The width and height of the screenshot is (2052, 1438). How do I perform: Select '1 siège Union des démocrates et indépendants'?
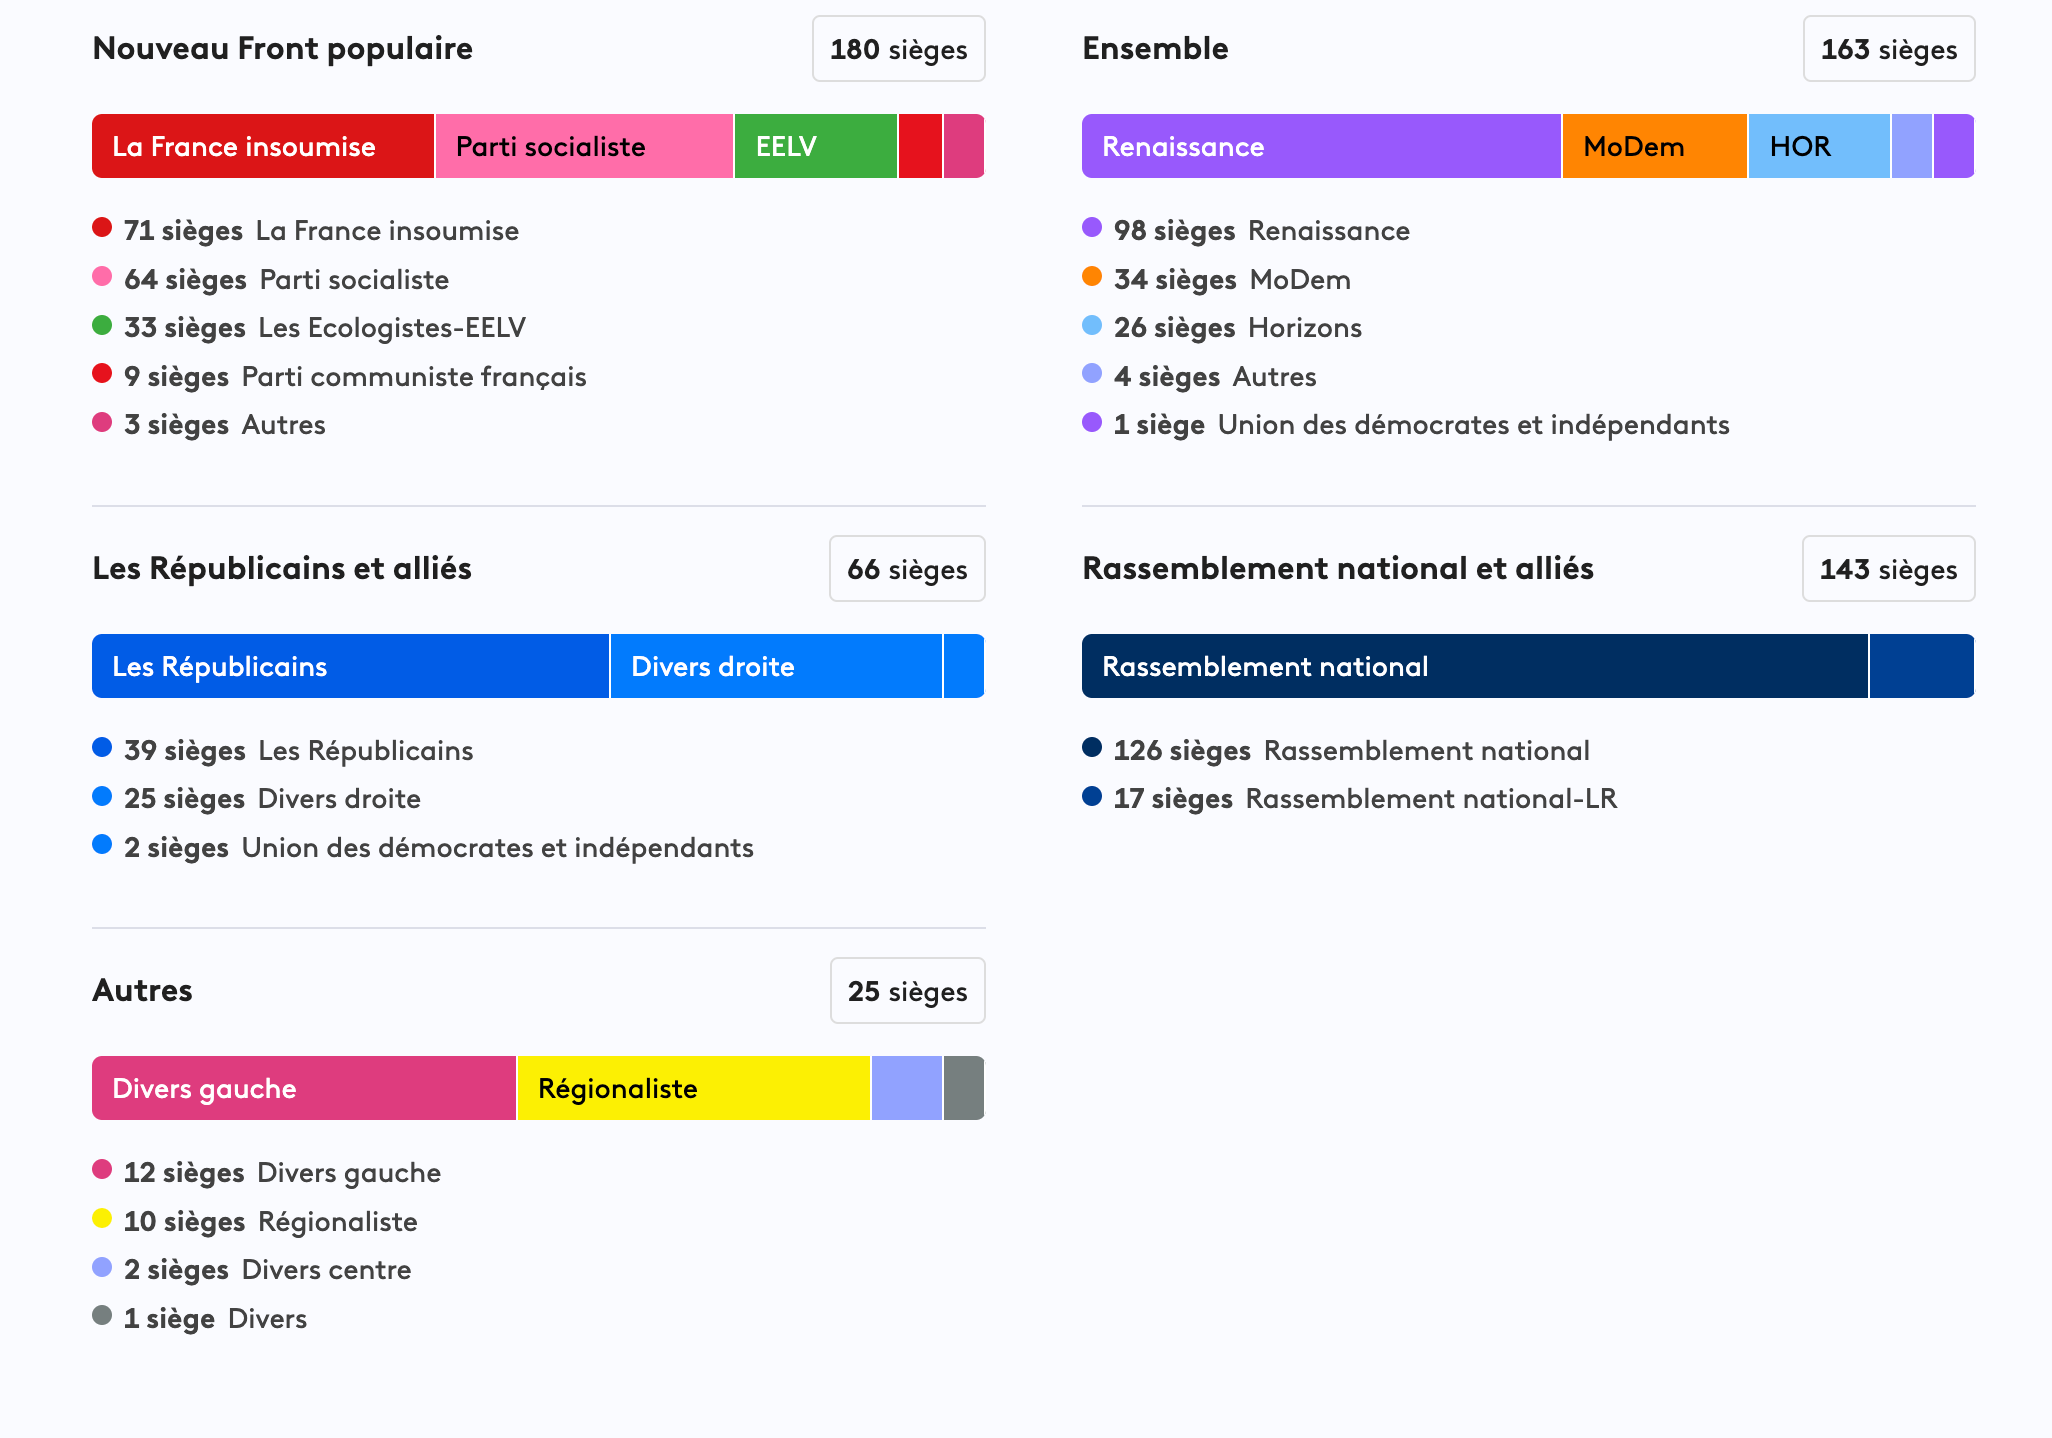(1406, 424)
